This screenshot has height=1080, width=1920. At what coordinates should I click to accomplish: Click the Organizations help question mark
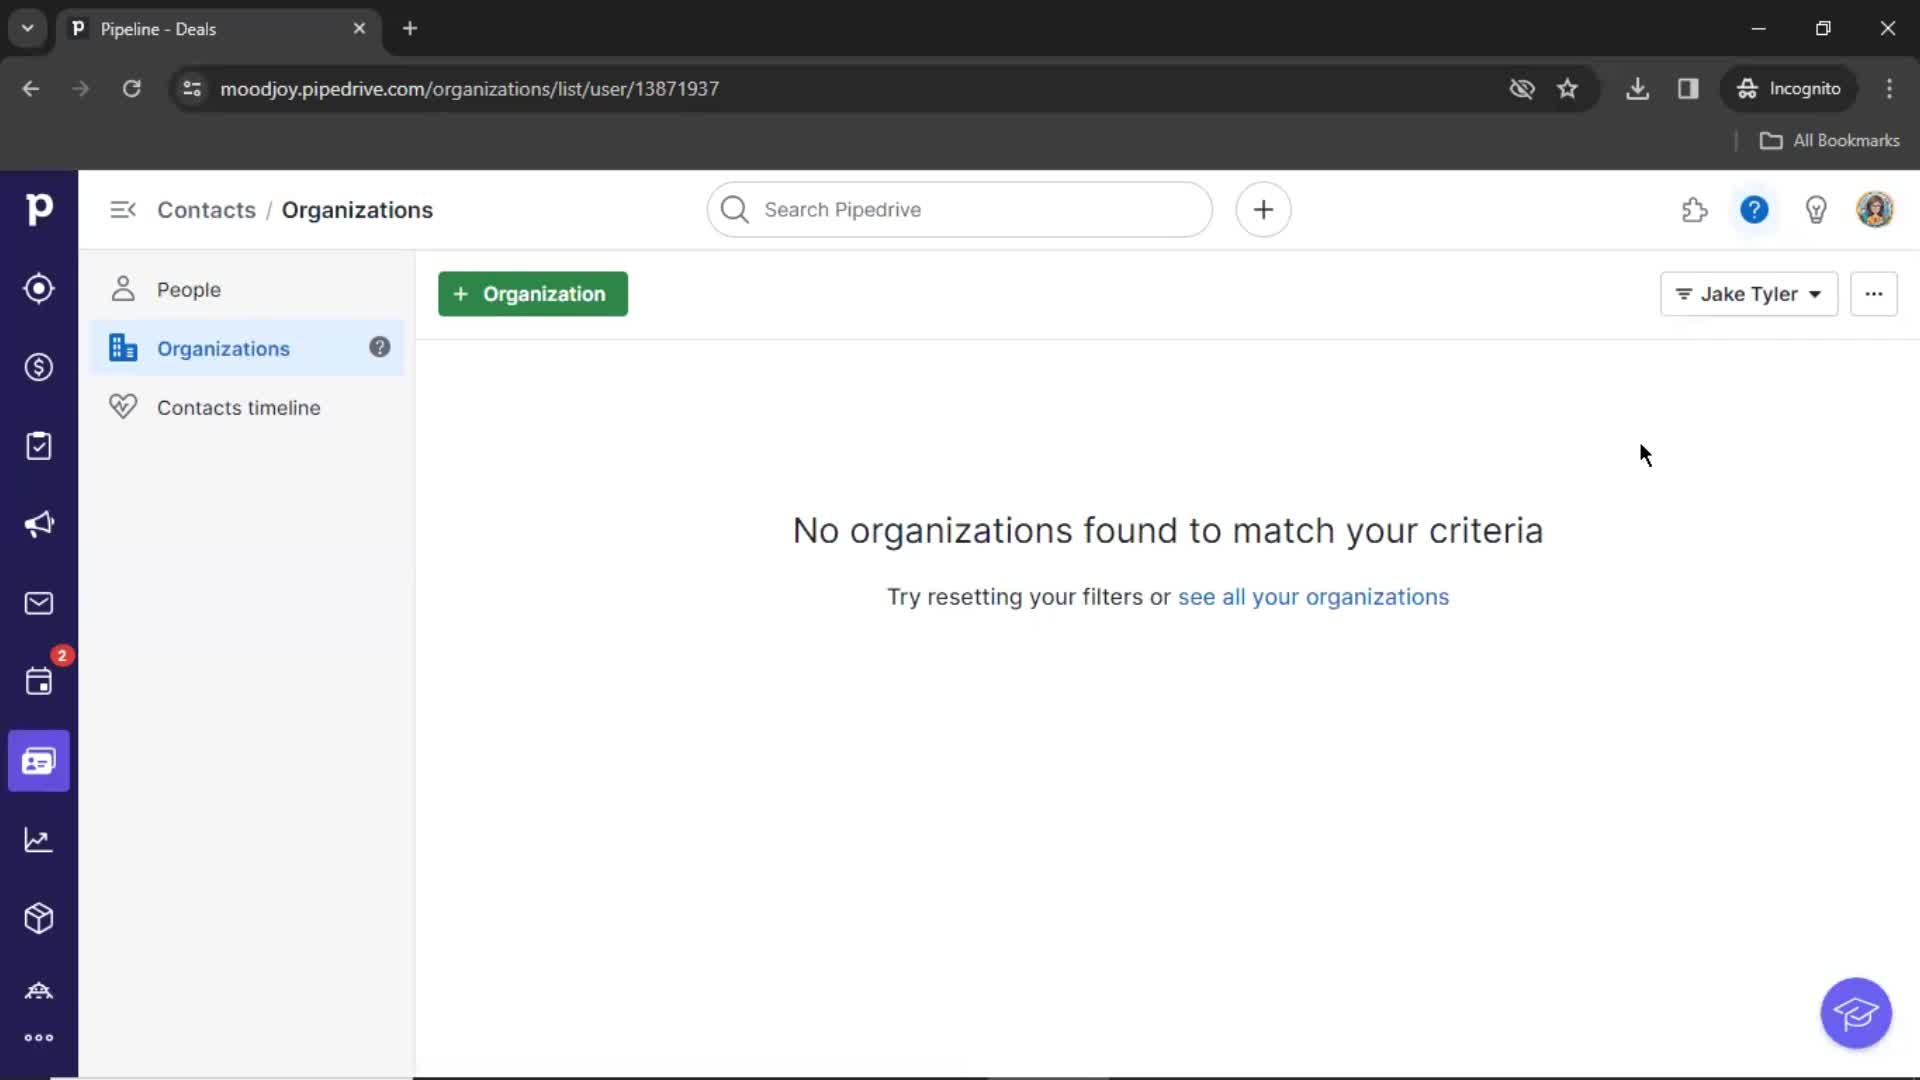(380, 347)
